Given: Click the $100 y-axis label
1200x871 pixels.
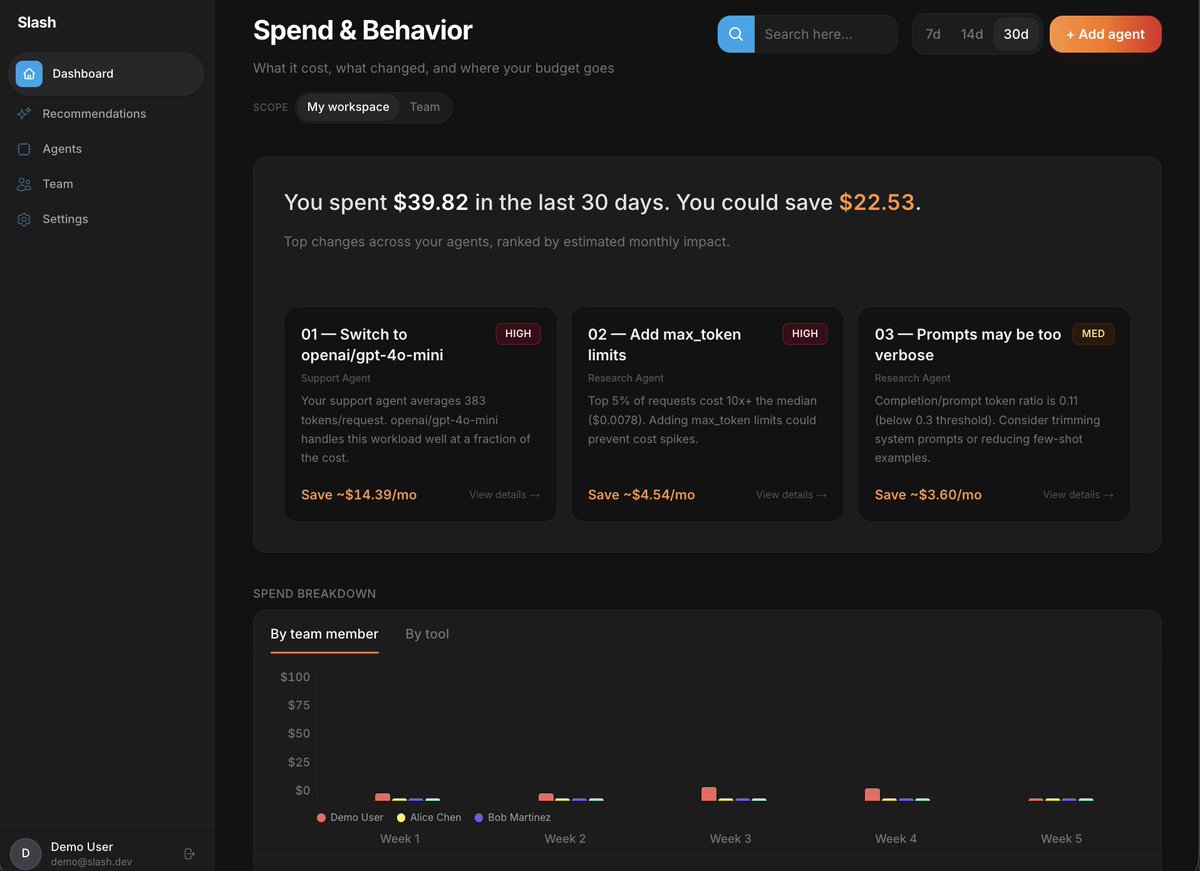Looking at the screenshot, I should click(x=295, y=677).
